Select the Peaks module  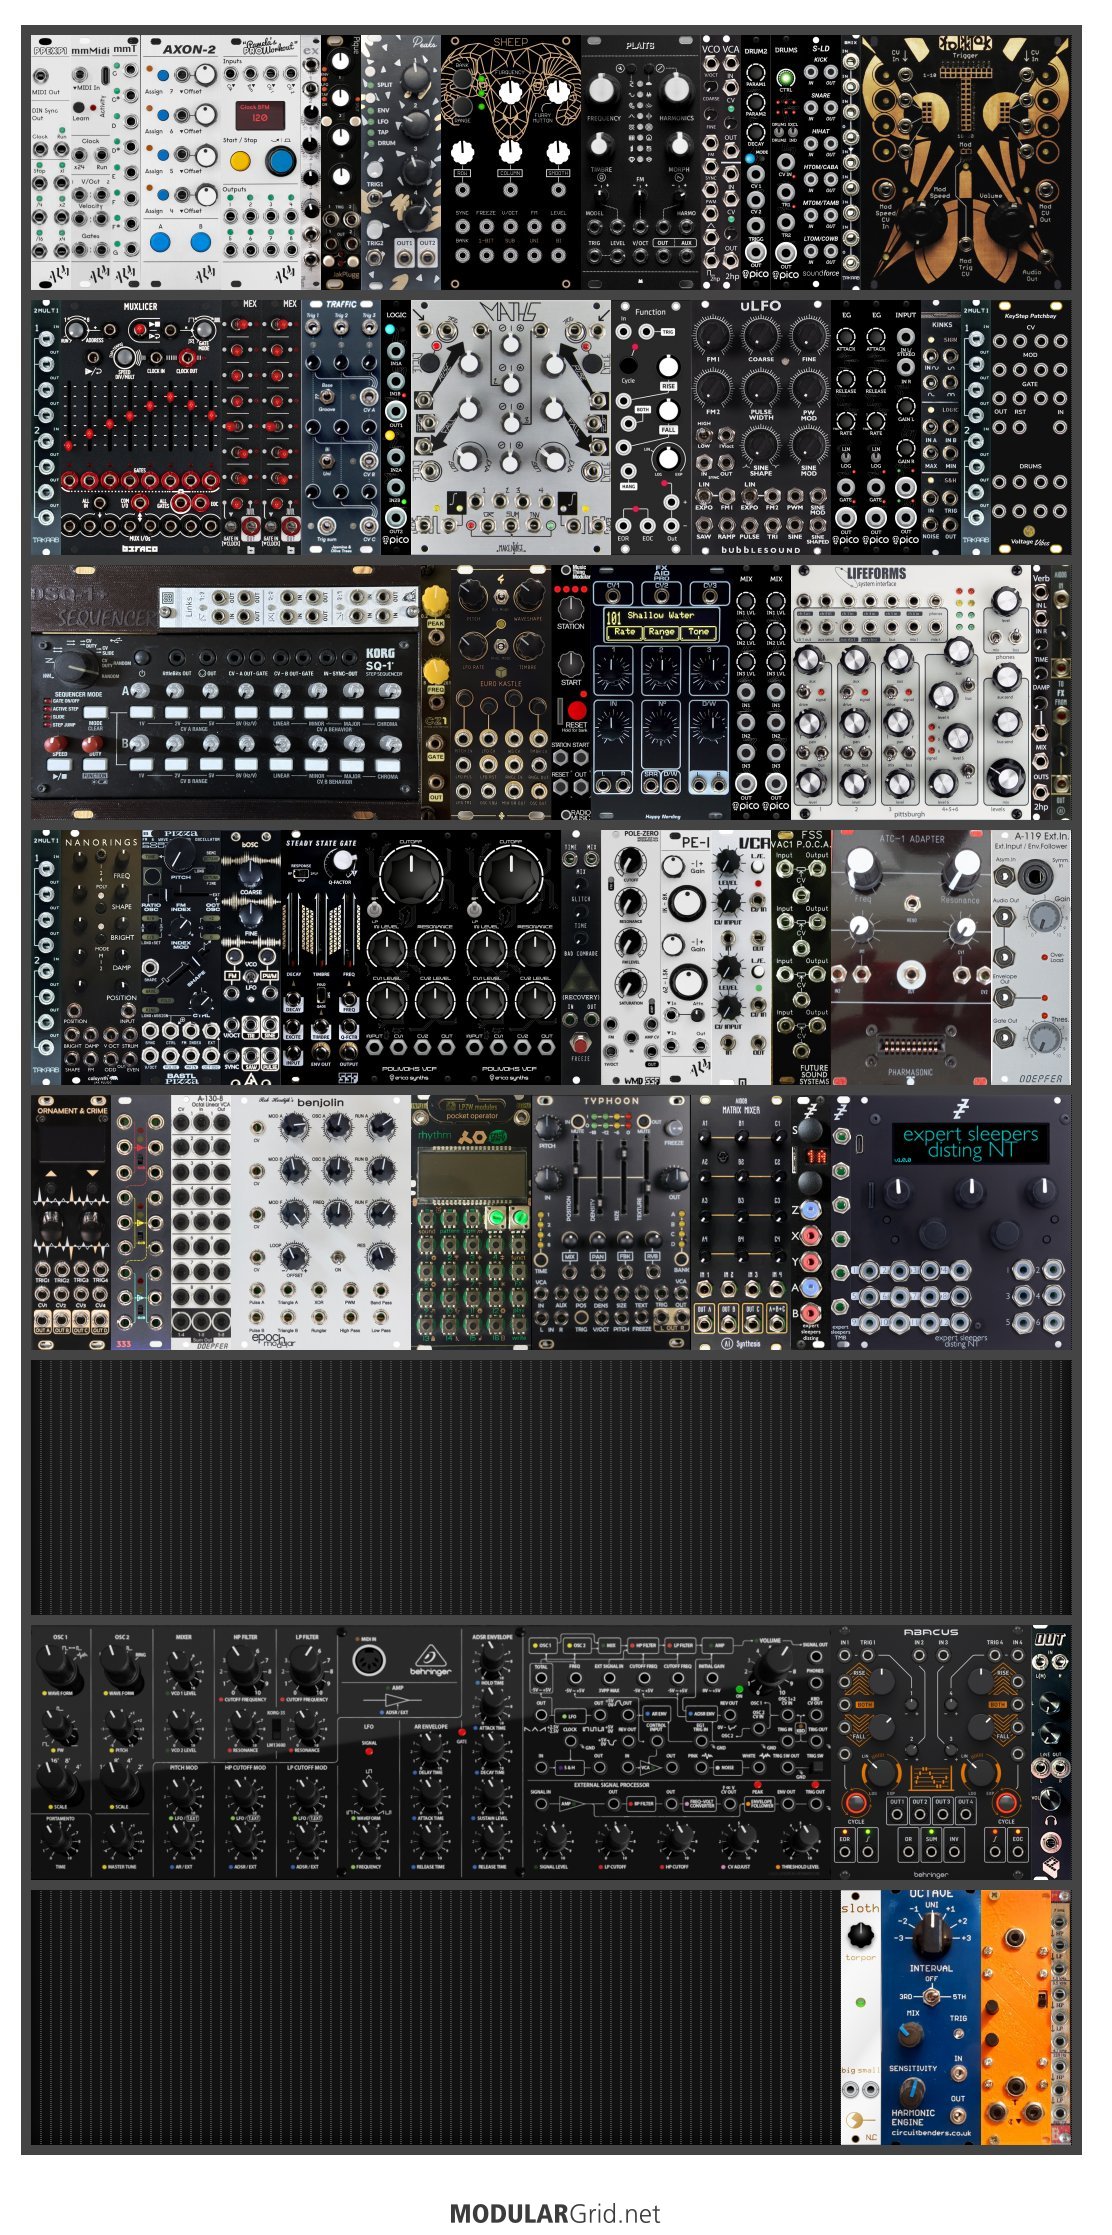(401, 163)
